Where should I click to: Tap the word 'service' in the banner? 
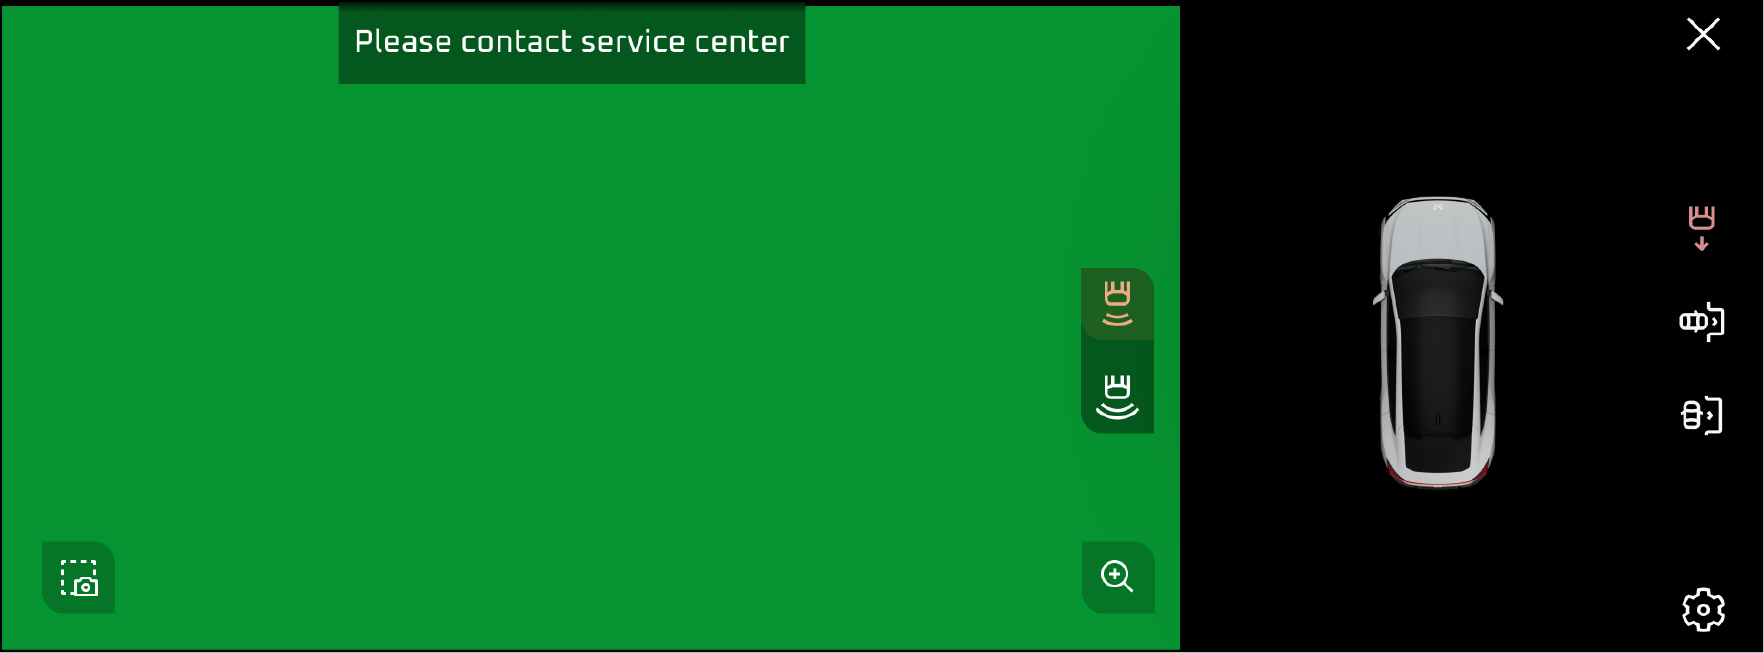[x=633, y=42]
